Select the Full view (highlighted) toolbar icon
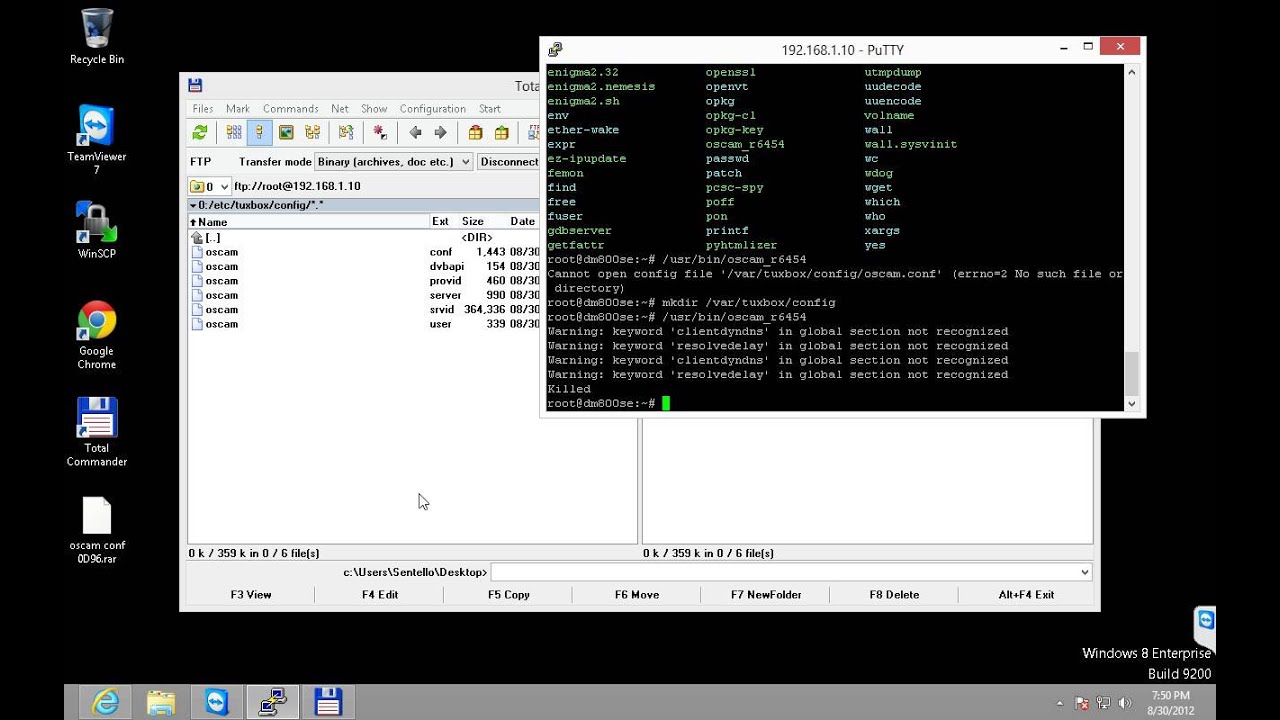 tap(259, 132)
